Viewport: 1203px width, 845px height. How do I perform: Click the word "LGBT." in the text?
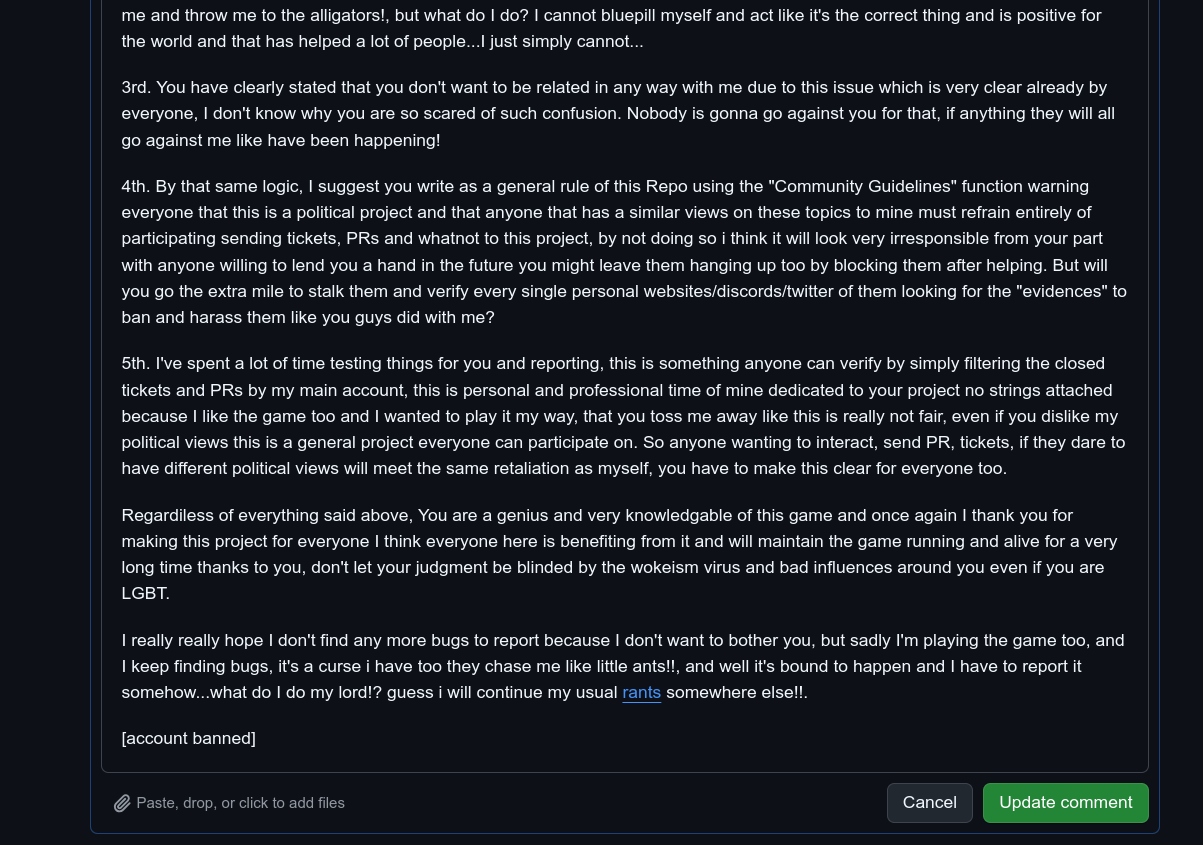coord(146,593)
